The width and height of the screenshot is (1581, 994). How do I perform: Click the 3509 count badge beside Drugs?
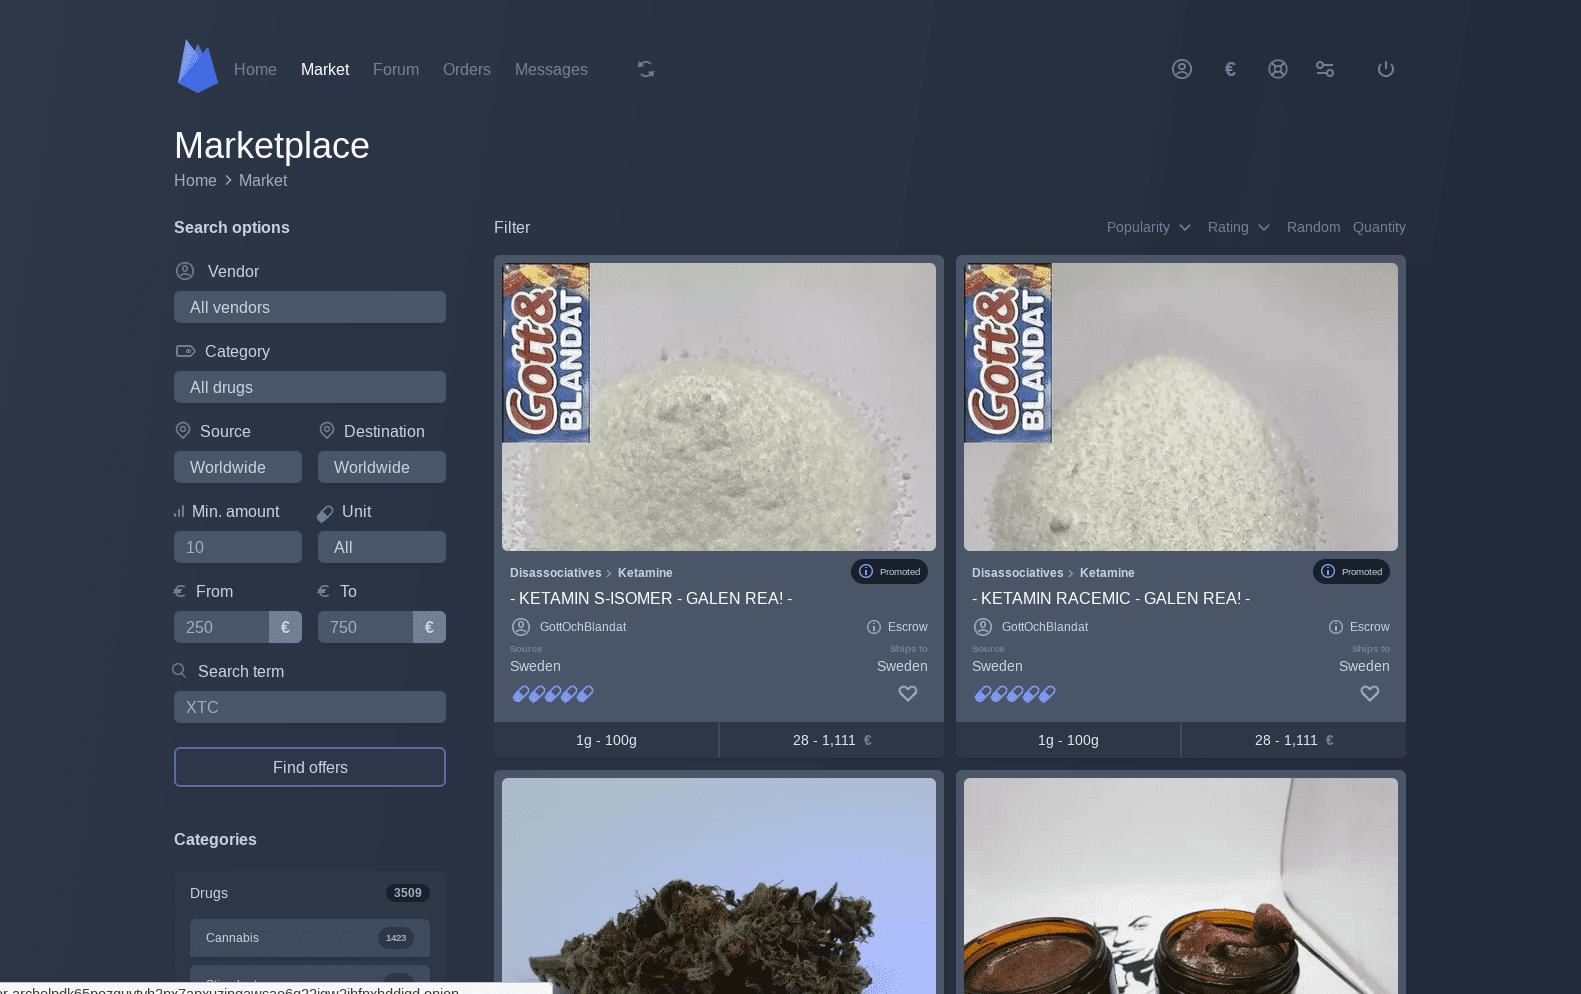click(408, 893)
